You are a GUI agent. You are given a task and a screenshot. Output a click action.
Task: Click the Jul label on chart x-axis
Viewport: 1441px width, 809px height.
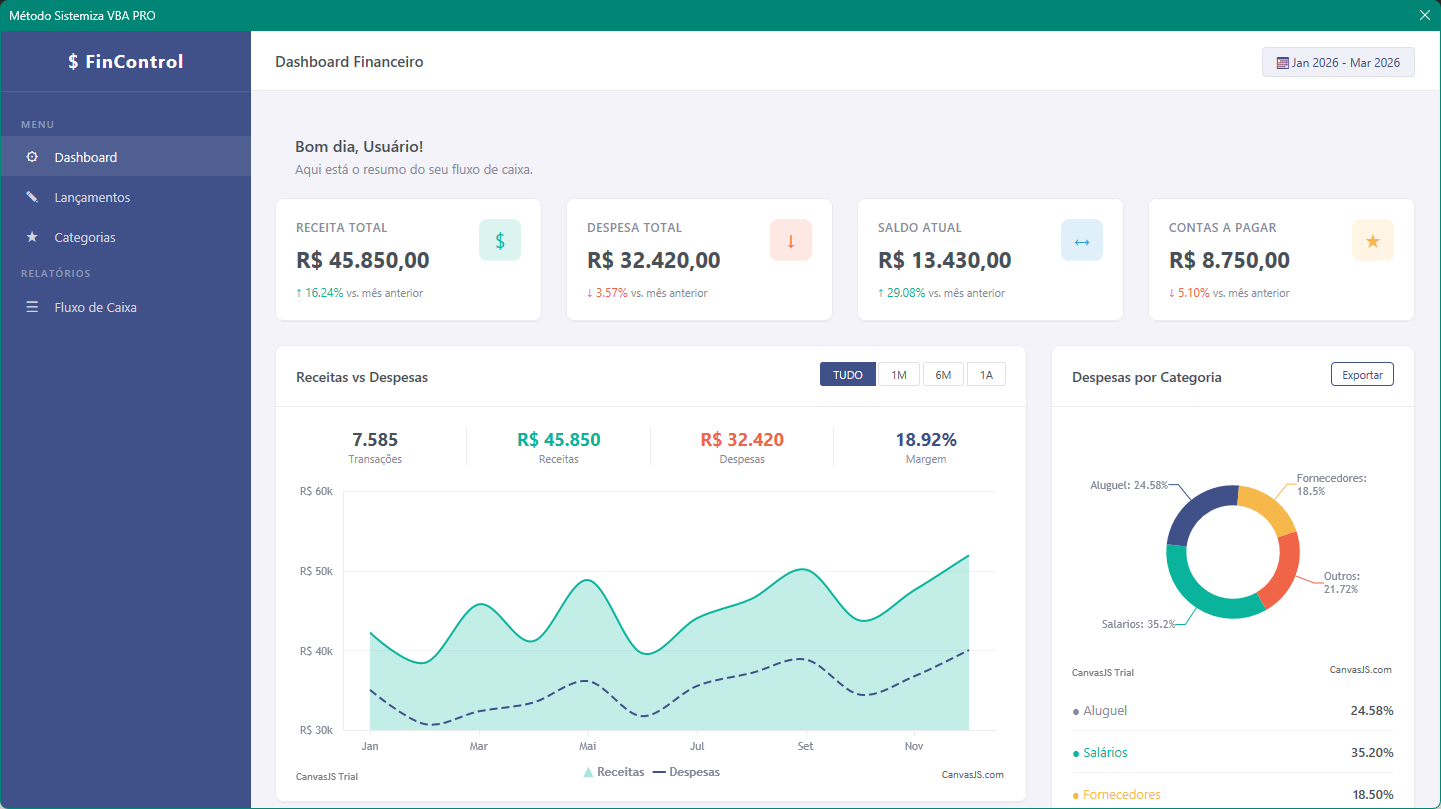pyautogui.click(x=697, y=746)
